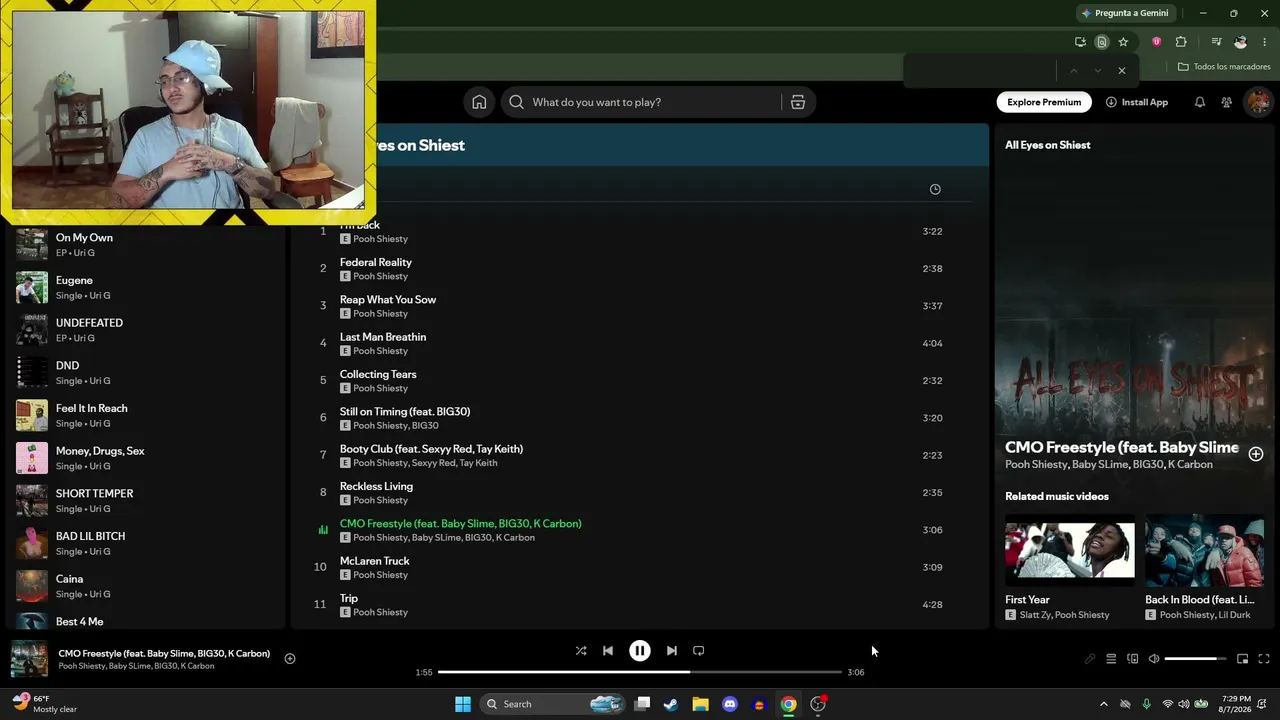Screen dimensions: 1280x720
Task: Open the Spotify profile avatar menu
Action: pyautogui.click(x=1258, y=102)
